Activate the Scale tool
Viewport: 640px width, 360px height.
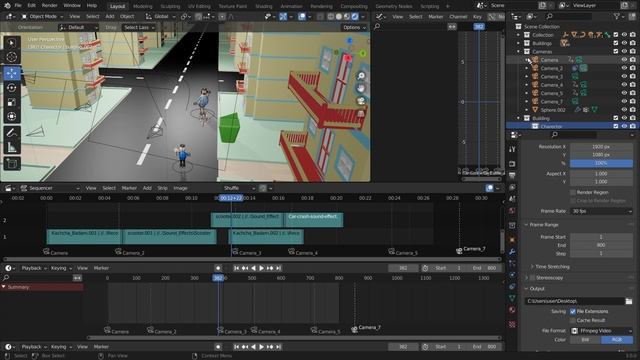click(x=11, y=102)
